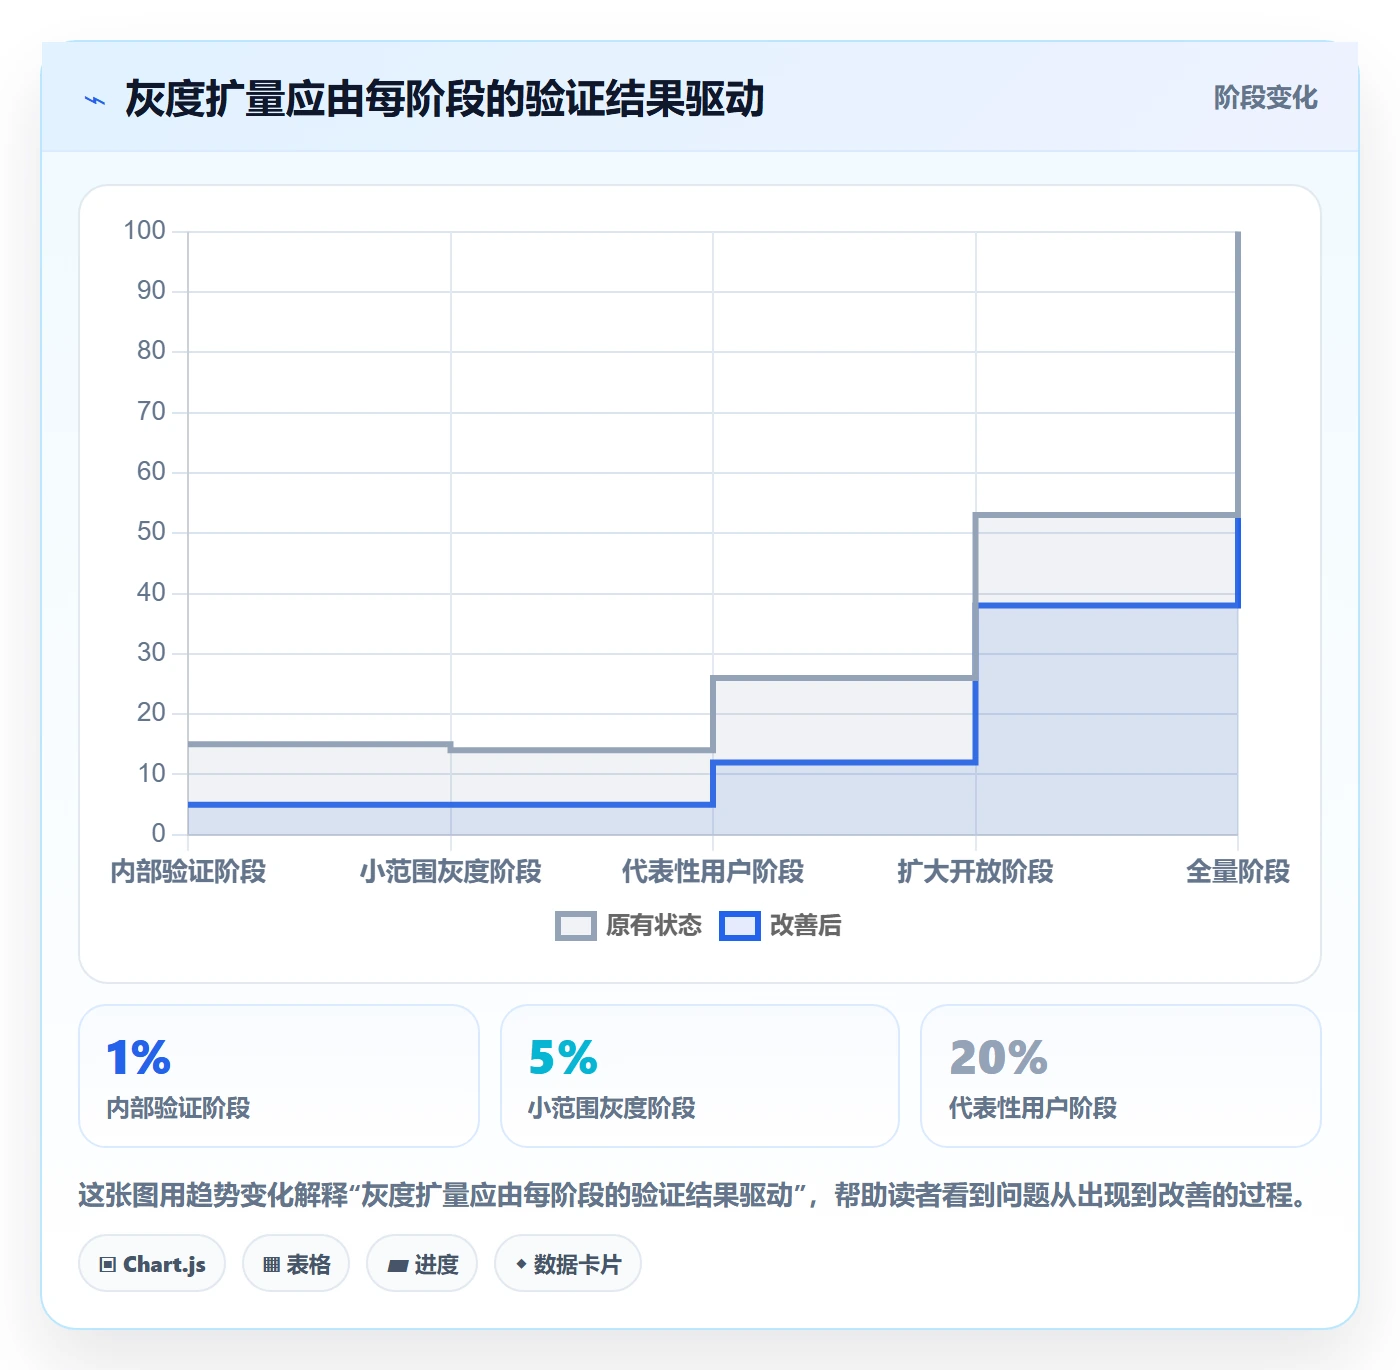Select the 进度 tag chip
Viewport: 1400px width, 1370px height.
coord(422,1264)
